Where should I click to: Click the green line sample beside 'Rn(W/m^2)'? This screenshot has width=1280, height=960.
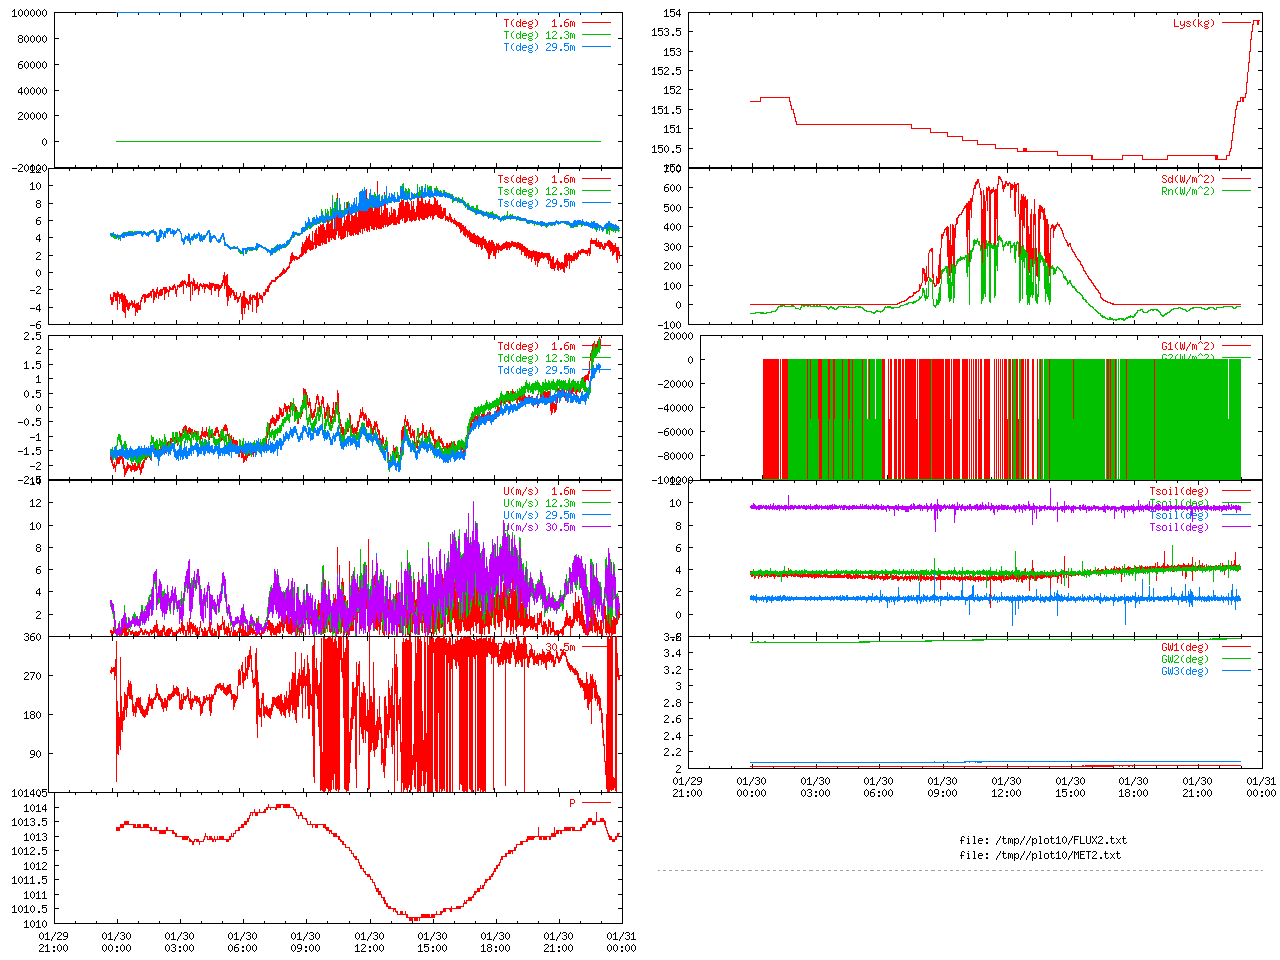1236,191
